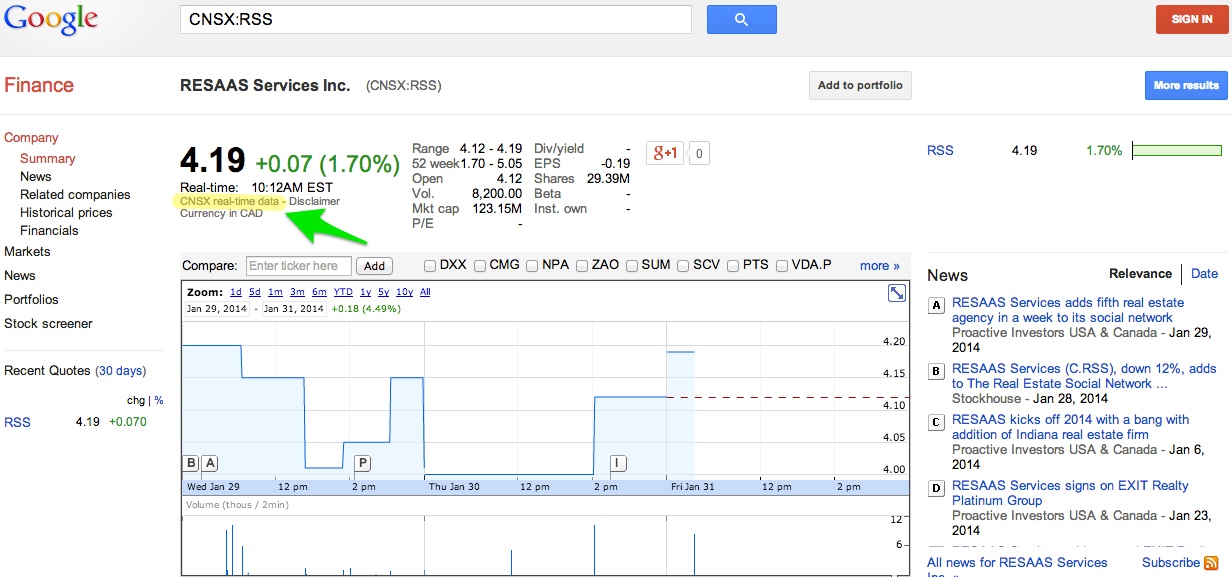Select news marker A in news list

click(937, 305)
